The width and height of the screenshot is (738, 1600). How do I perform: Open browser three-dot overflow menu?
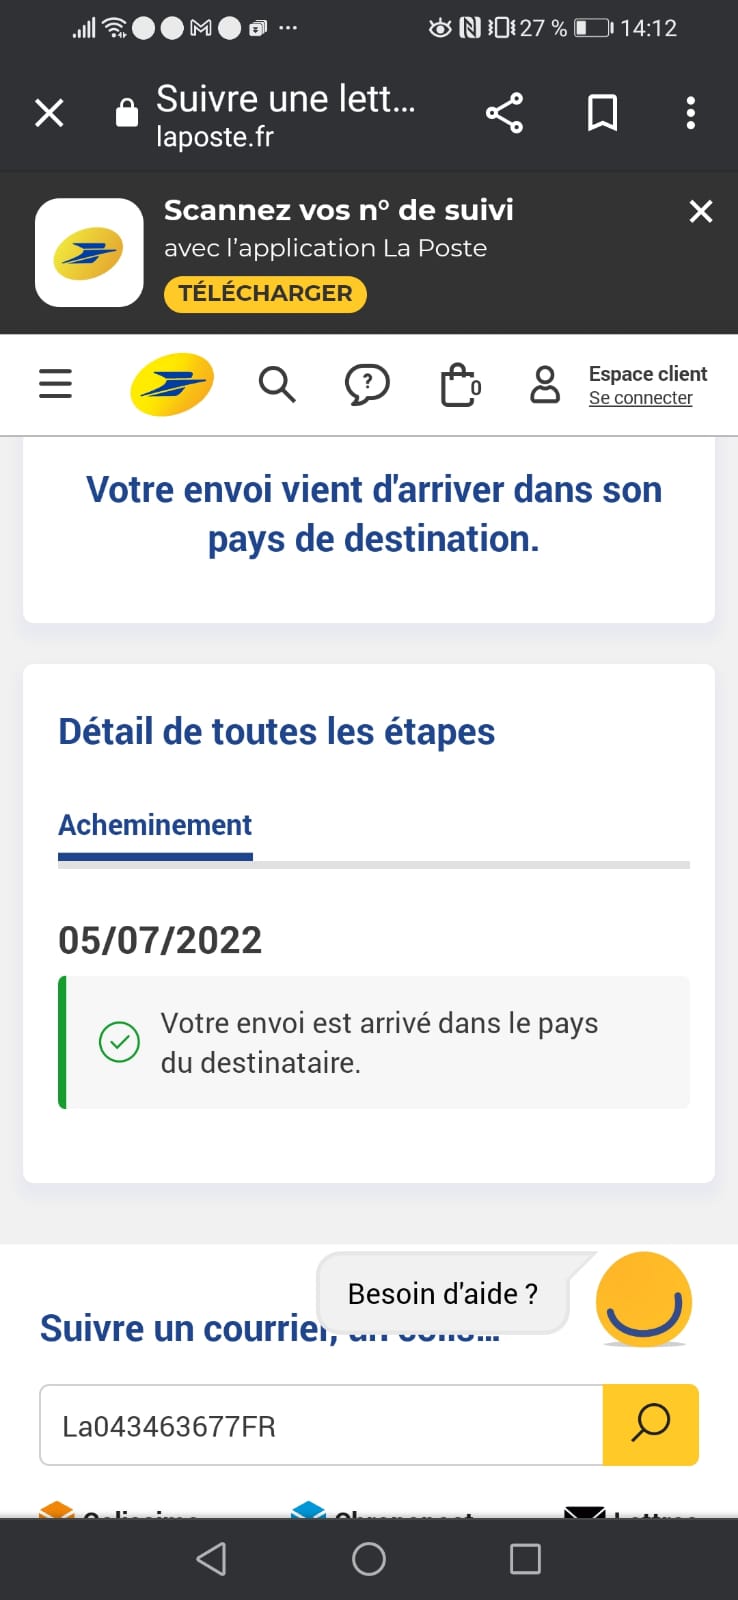pyautogui.click(x=690, y=113)
